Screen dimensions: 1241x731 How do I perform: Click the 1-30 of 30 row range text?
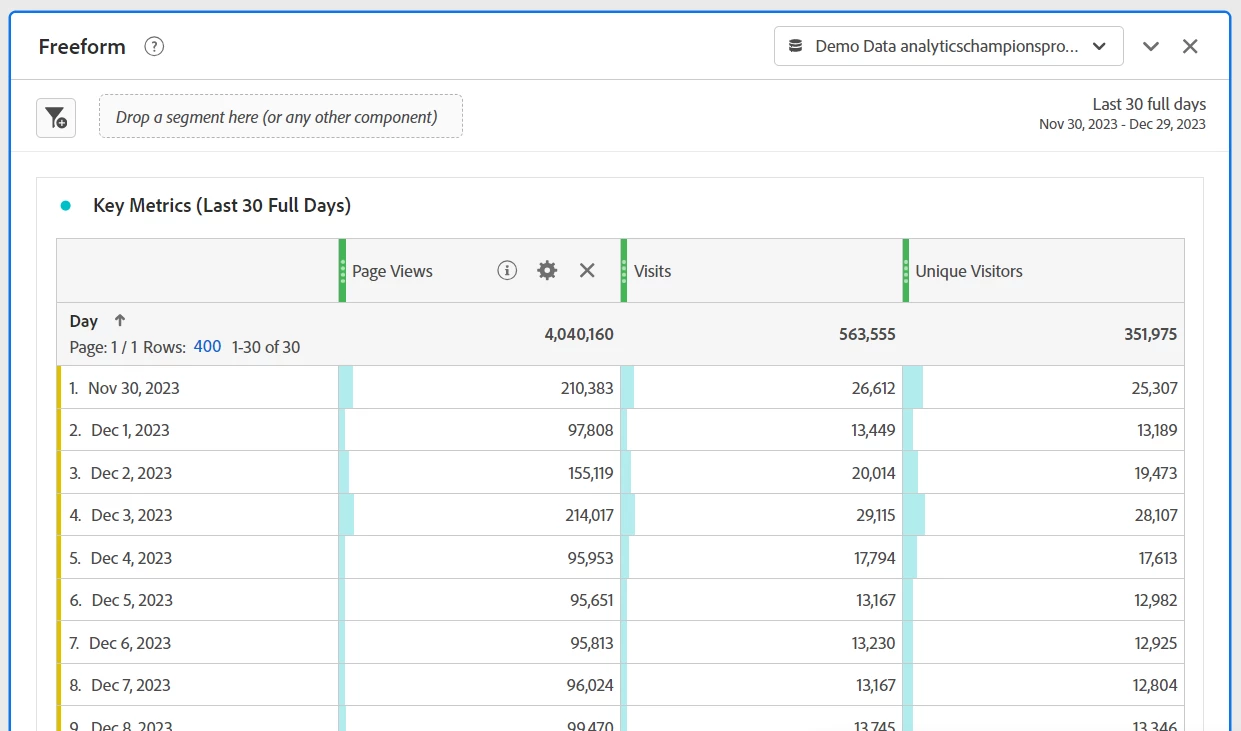coord(266,347)
